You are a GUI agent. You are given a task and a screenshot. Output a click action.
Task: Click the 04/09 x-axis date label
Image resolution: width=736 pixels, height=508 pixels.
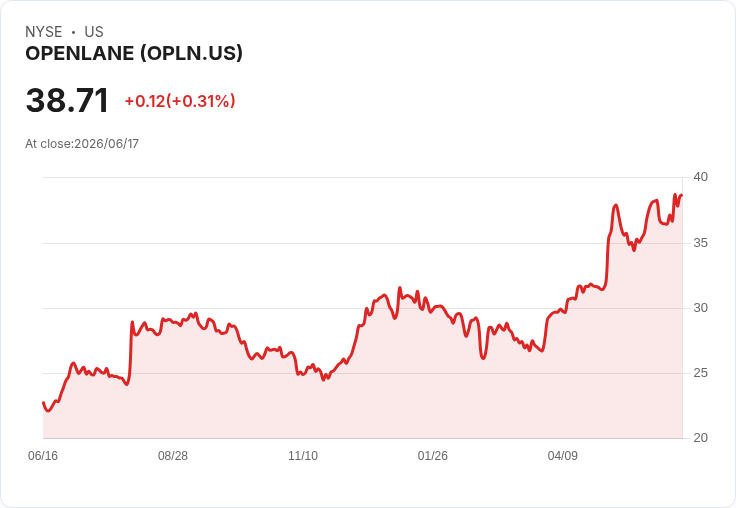point(562,455)
